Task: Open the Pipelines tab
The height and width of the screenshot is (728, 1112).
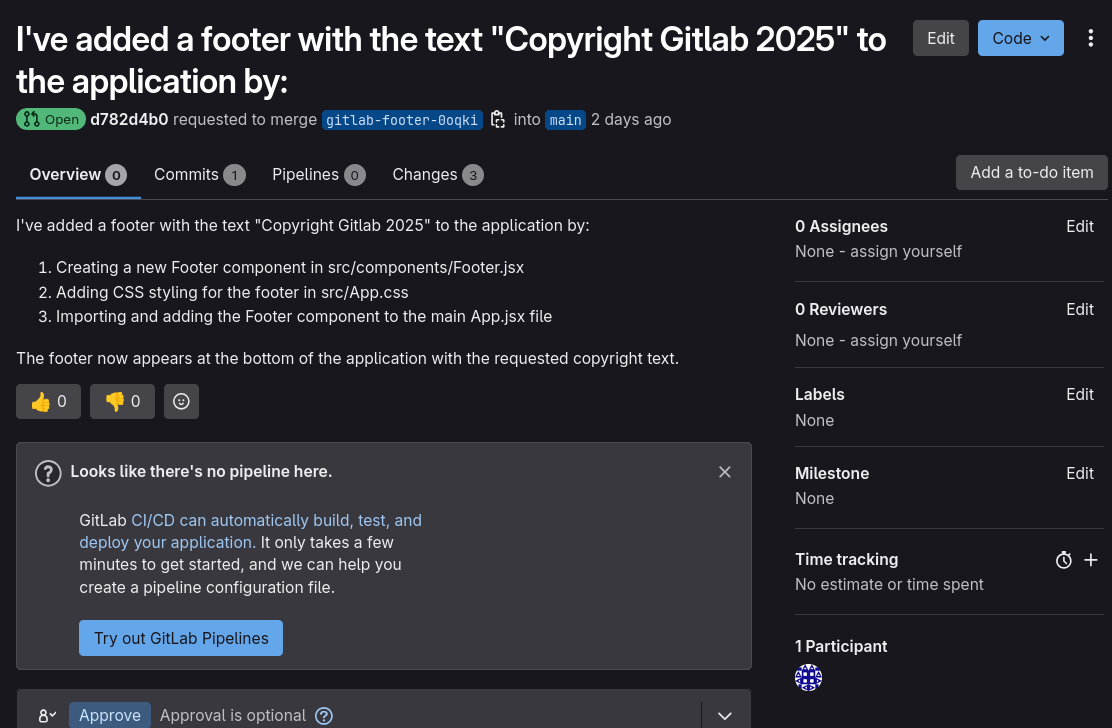Action: 318,174
